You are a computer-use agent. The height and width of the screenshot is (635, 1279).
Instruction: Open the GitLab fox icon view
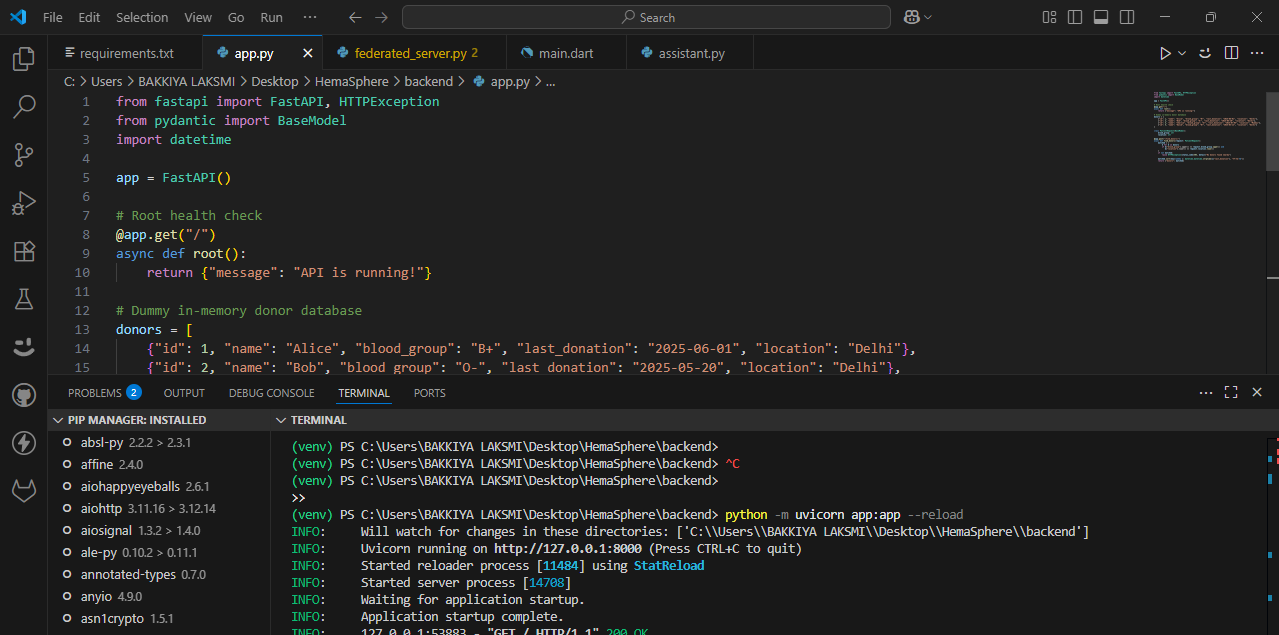tap(23, 491)
